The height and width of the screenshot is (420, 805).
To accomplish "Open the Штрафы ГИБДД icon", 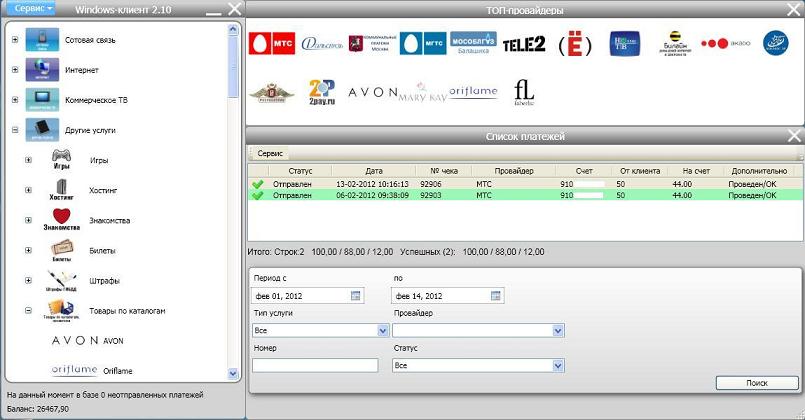I will 62,281.
